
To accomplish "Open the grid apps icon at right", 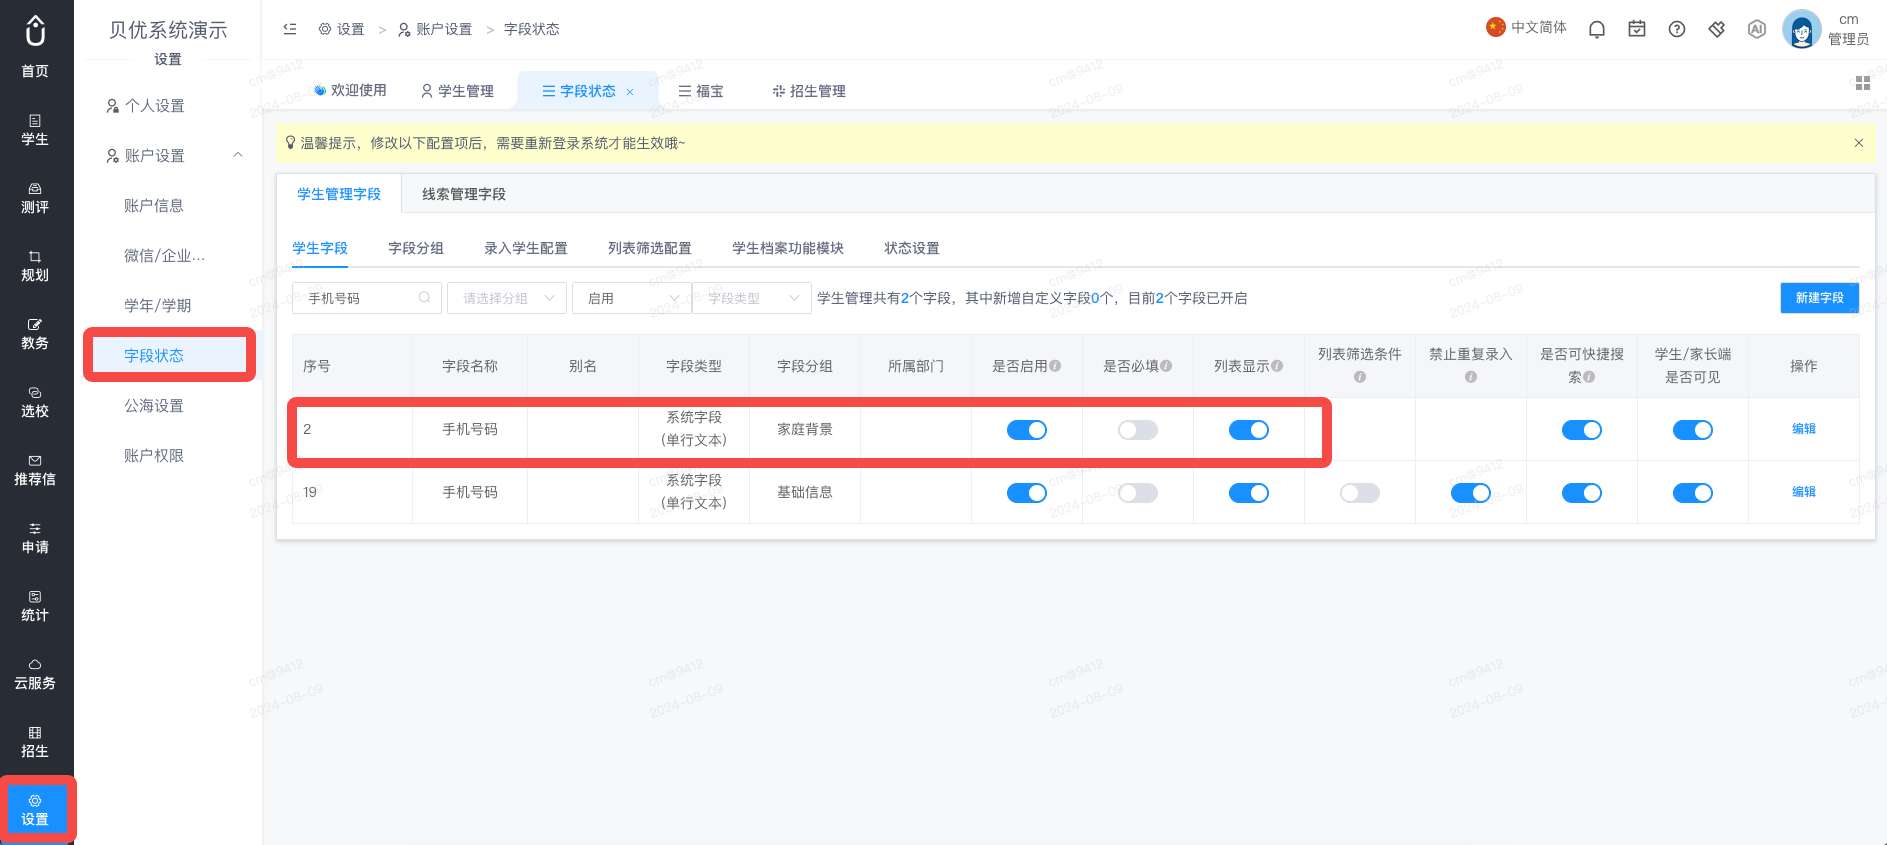I will [x=1863, y=83].
